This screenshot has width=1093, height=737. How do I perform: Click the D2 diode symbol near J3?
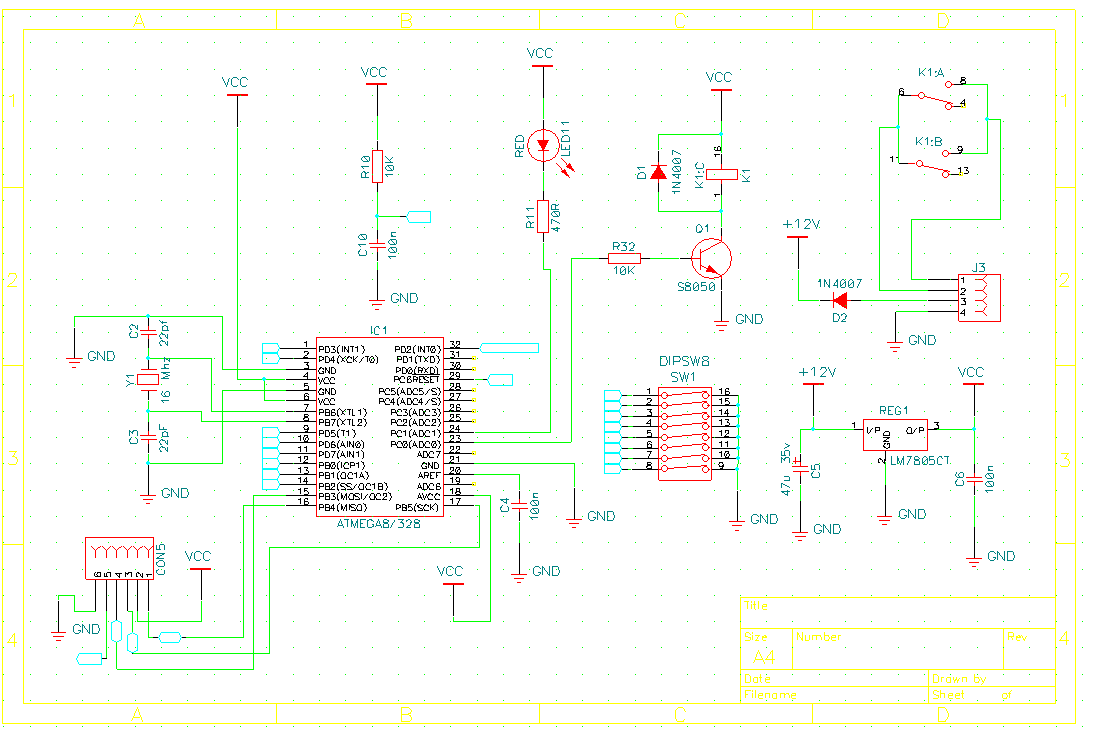click(x=841, y=300)
